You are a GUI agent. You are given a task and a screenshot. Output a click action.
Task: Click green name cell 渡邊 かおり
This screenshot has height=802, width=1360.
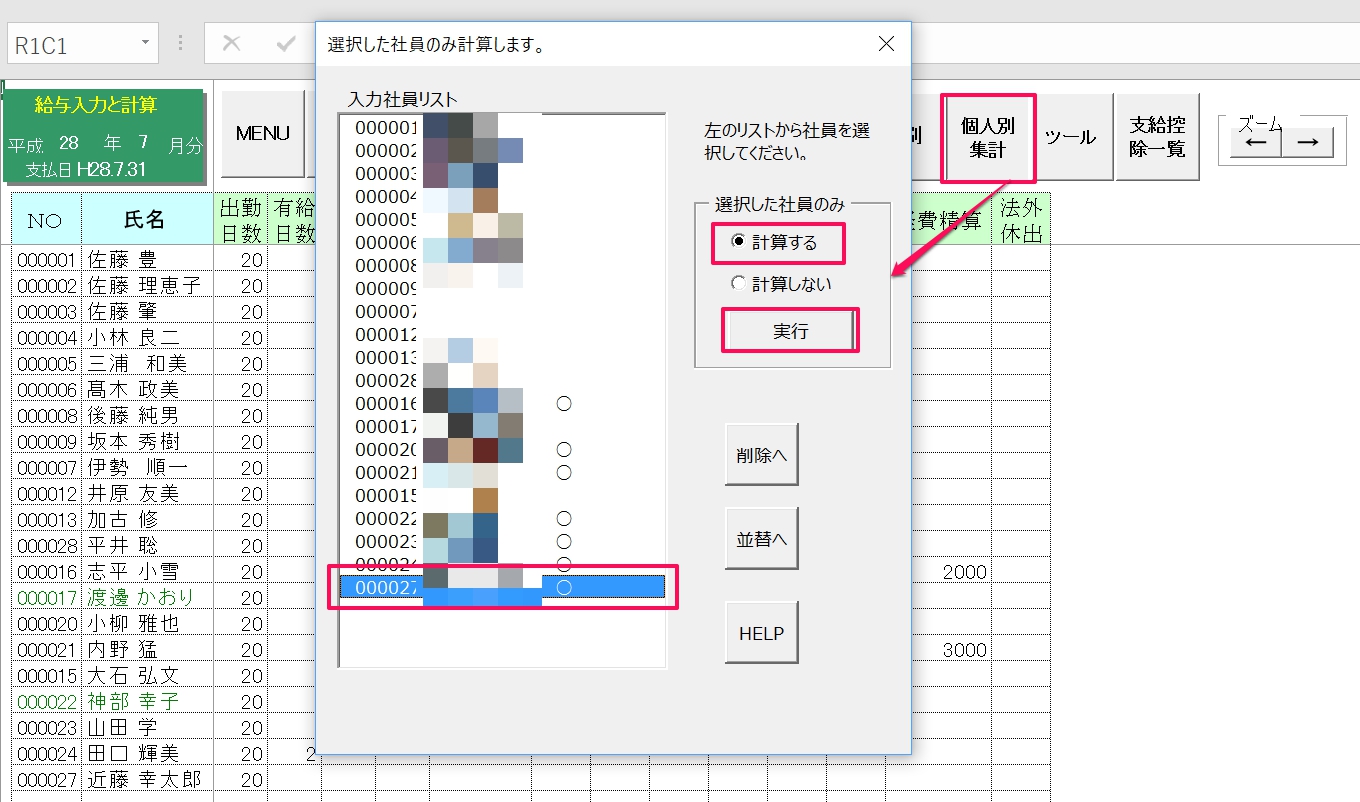147,597
